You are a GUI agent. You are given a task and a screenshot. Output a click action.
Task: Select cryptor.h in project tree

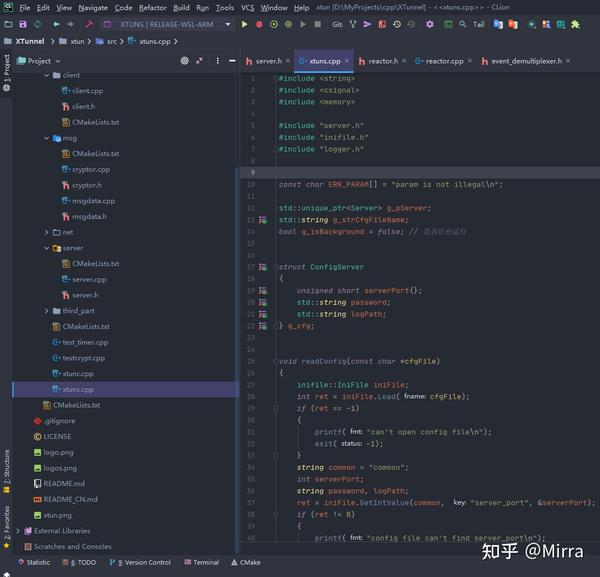[87, 185]
